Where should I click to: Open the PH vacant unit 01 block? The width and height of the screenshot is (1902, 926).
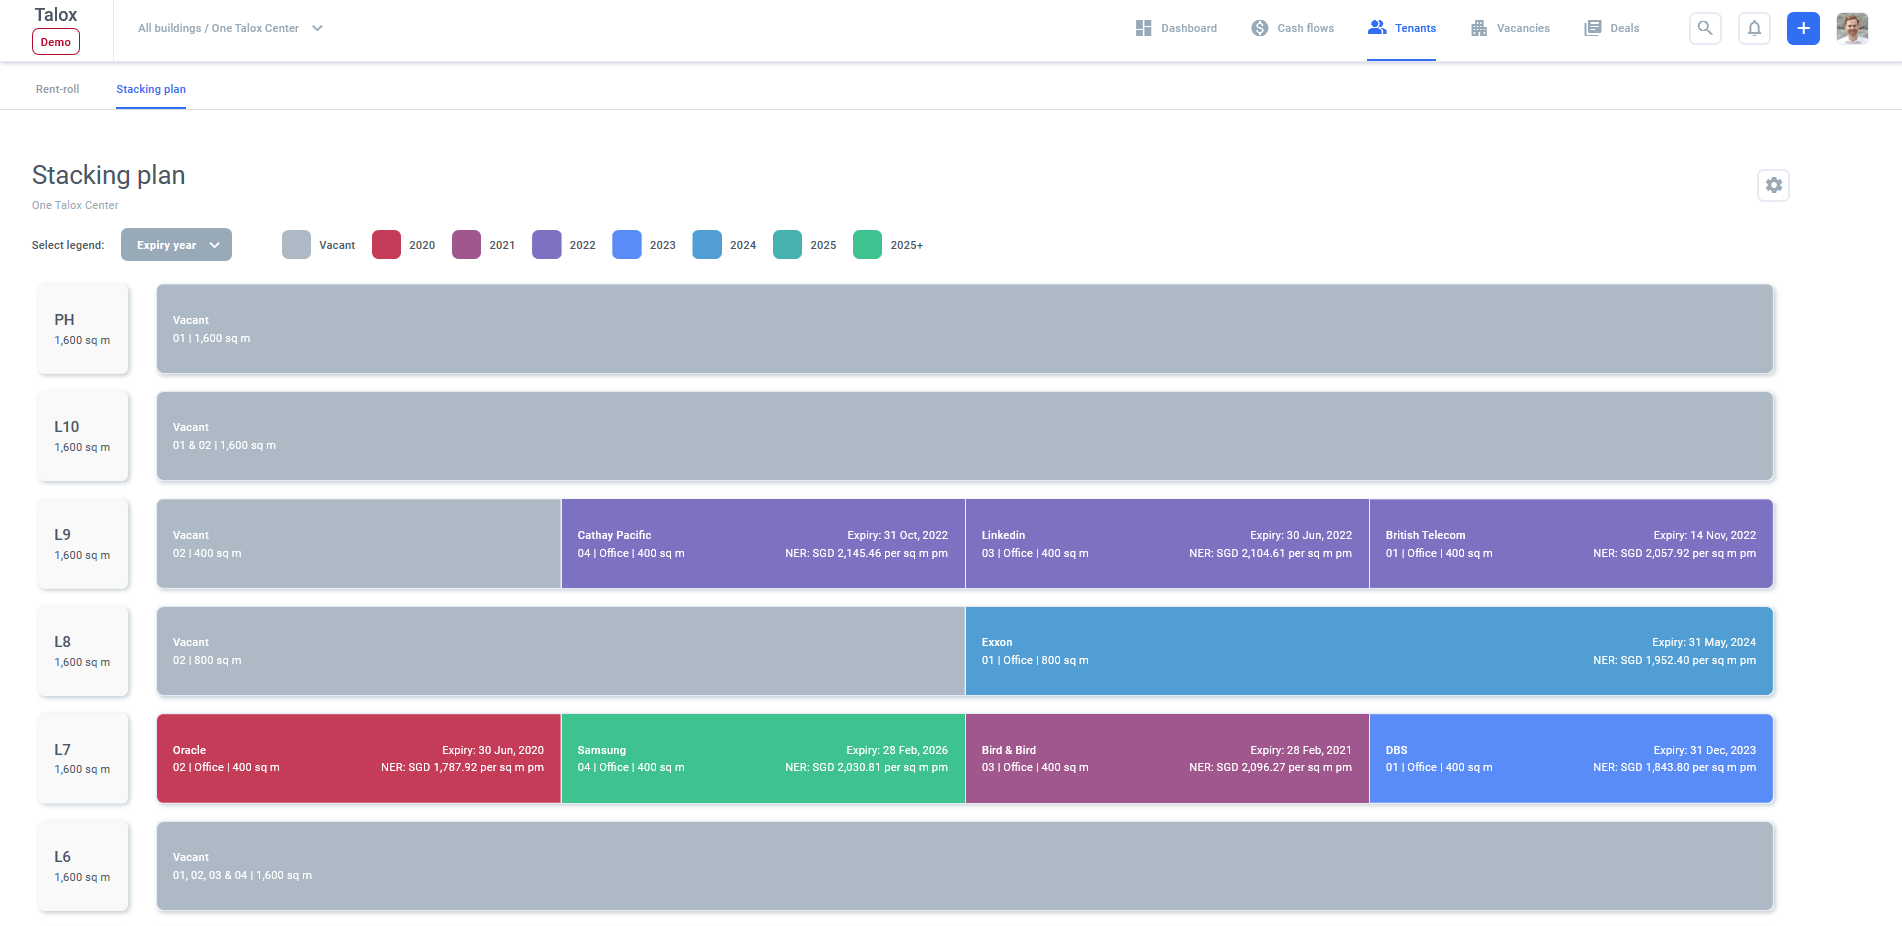click(x=965, y=329)
